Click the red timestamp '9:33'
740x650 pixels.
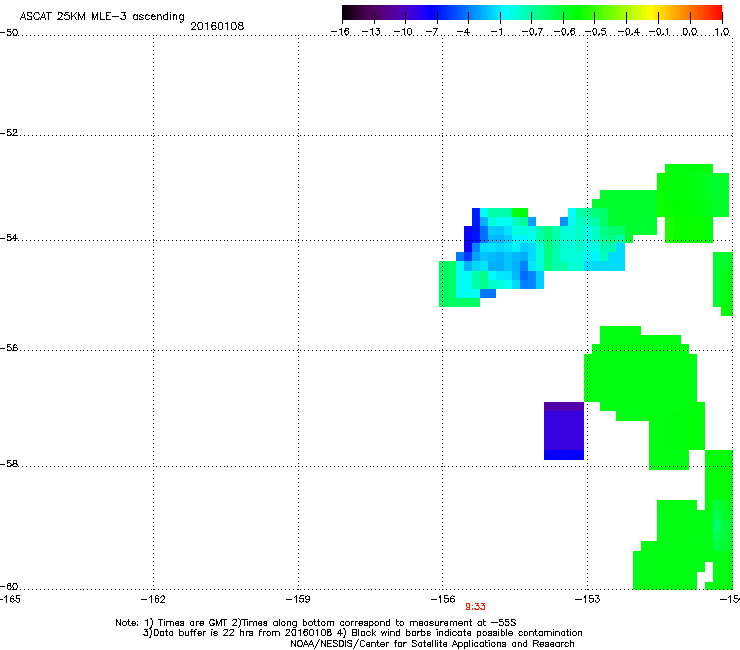click(475, 607)
